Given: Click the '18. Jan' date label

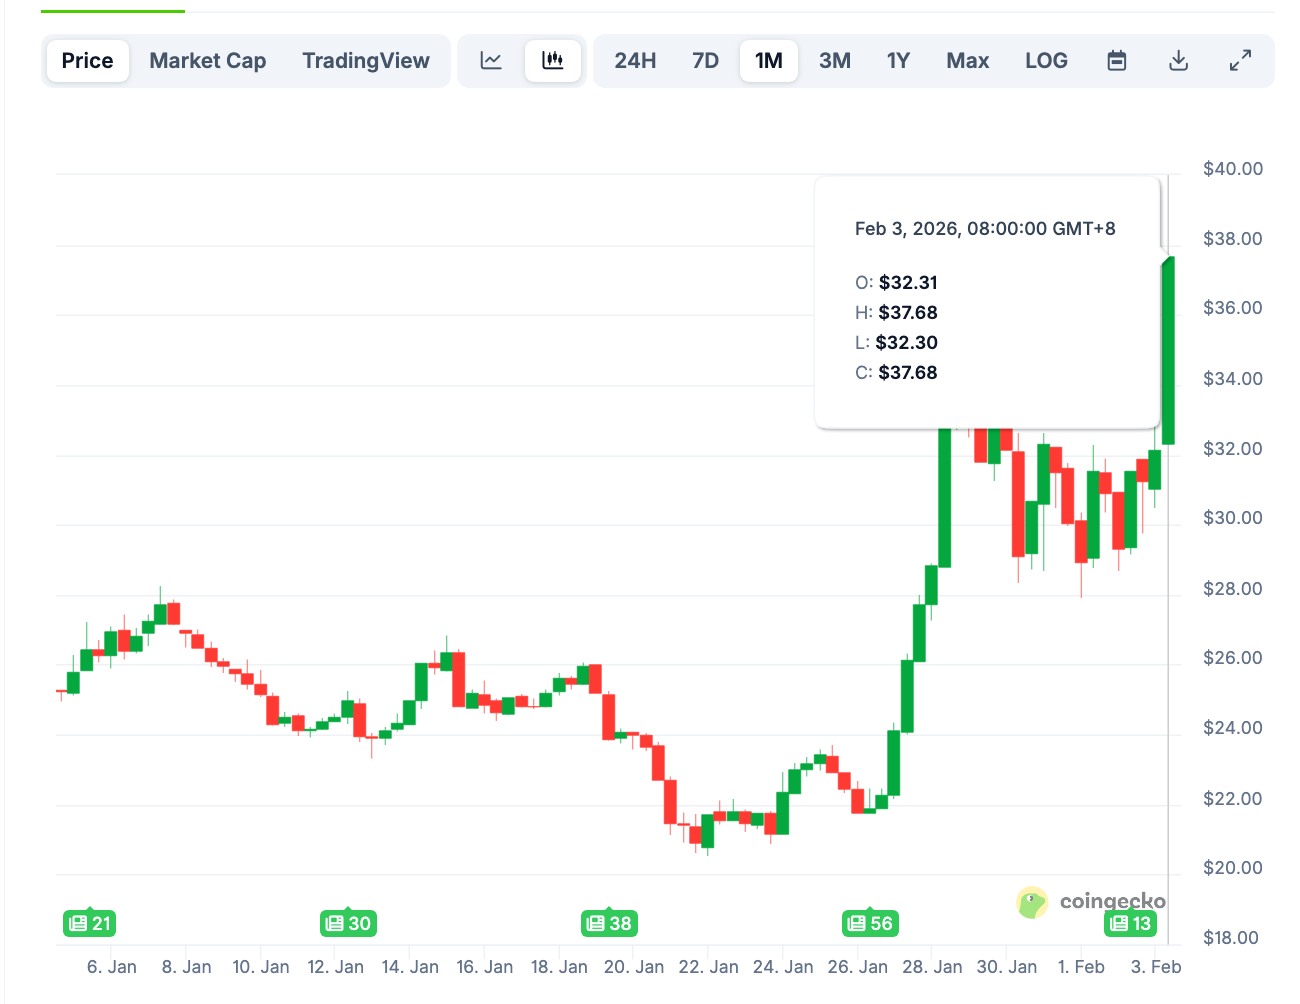Looking at the screenshot, I should coord(559,967).
